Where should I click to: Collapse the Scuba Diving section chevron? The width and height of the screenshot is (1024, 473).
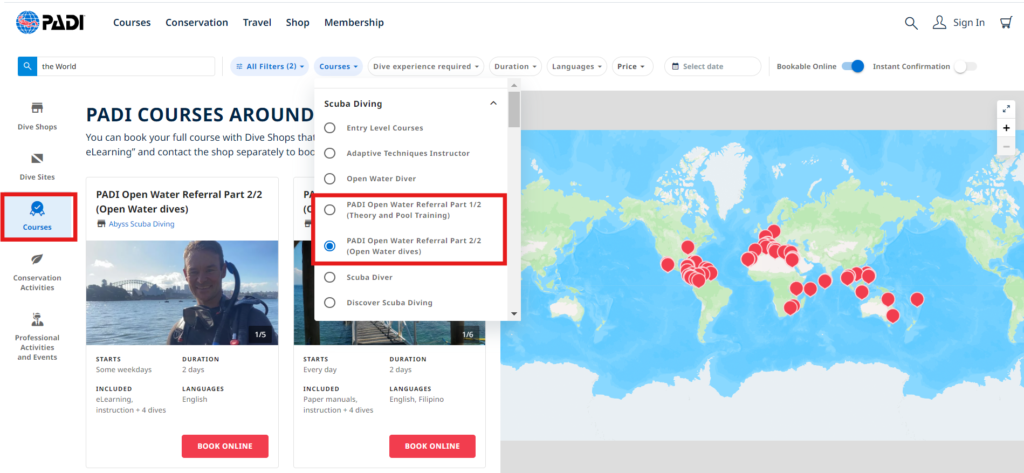pos(493,103)
